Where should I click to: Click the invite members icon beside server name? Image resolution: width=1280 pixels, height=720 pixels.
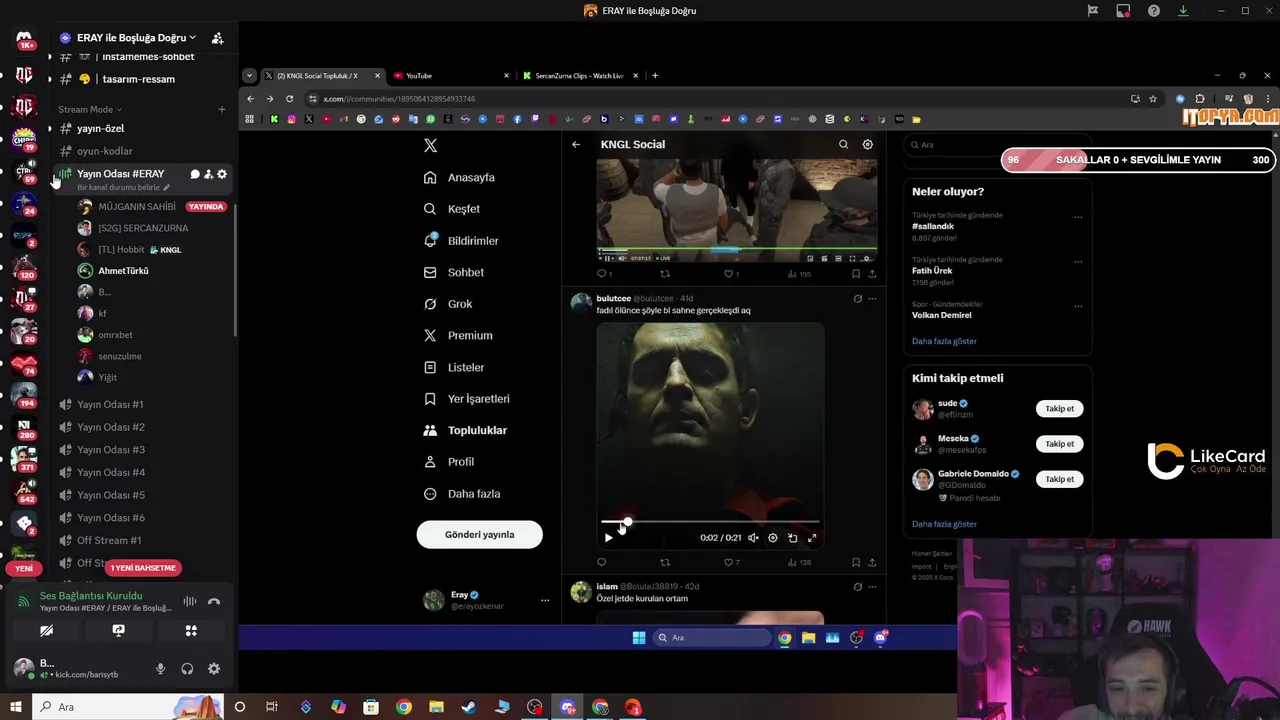click(x=217, y=38)
